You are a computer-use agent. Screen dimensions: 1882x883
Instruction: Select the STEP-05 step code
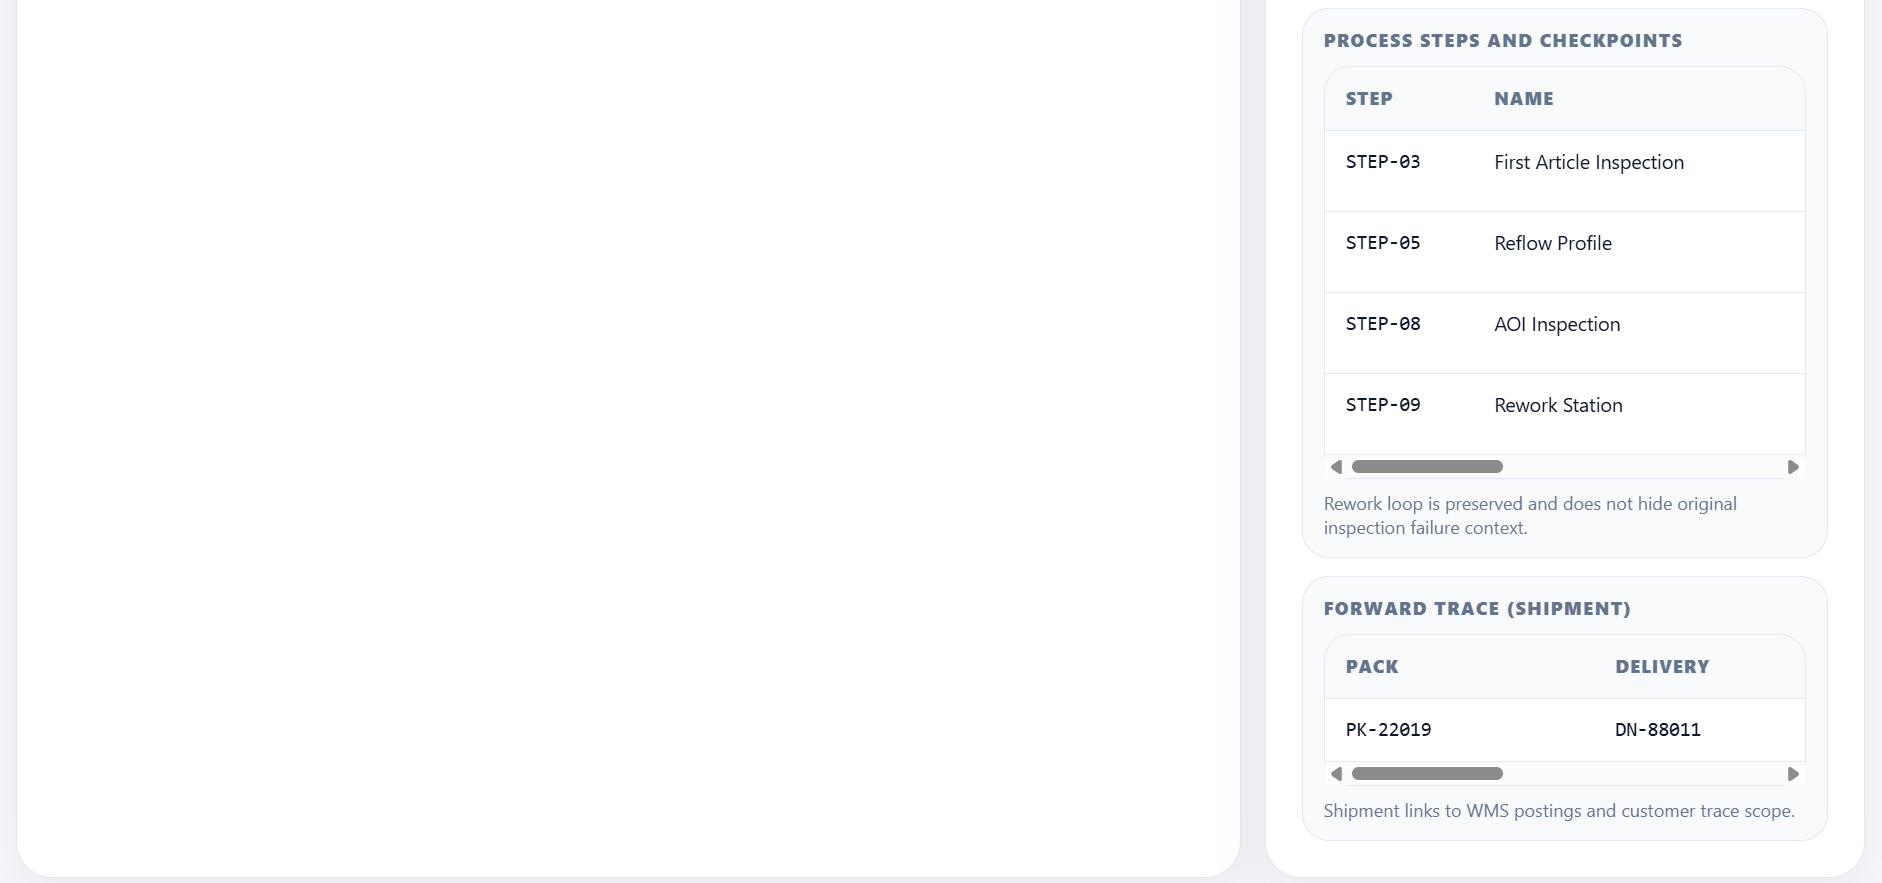(1383, 243)
